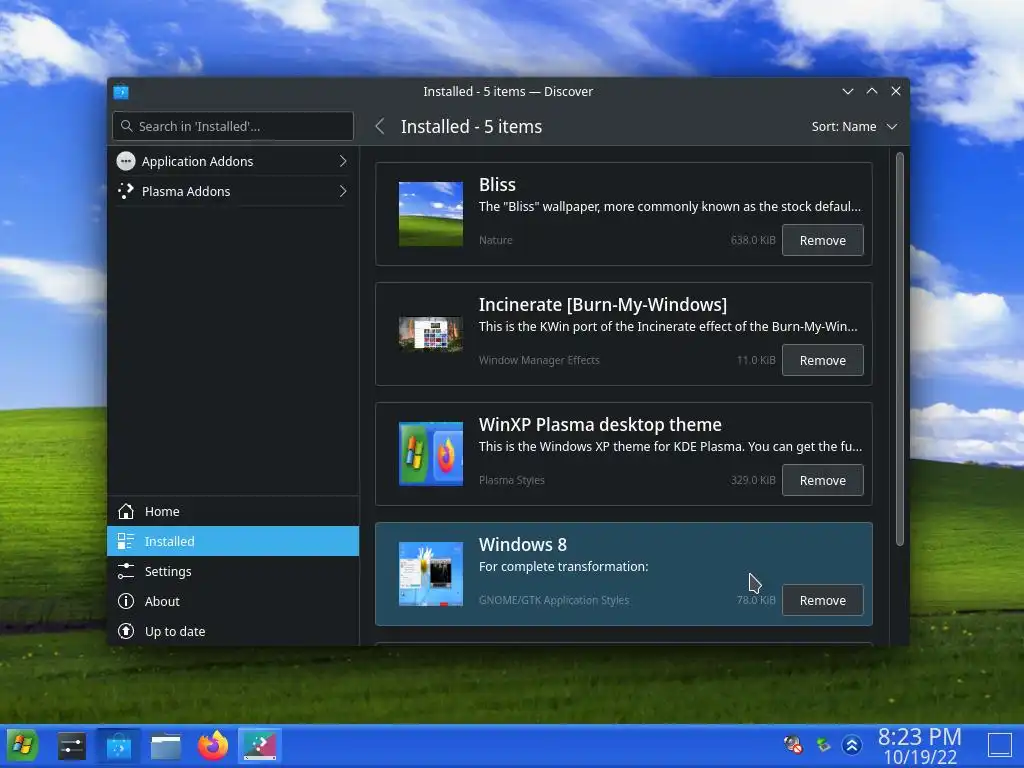Open the Sort: Name dropdown

coord(854,127)
